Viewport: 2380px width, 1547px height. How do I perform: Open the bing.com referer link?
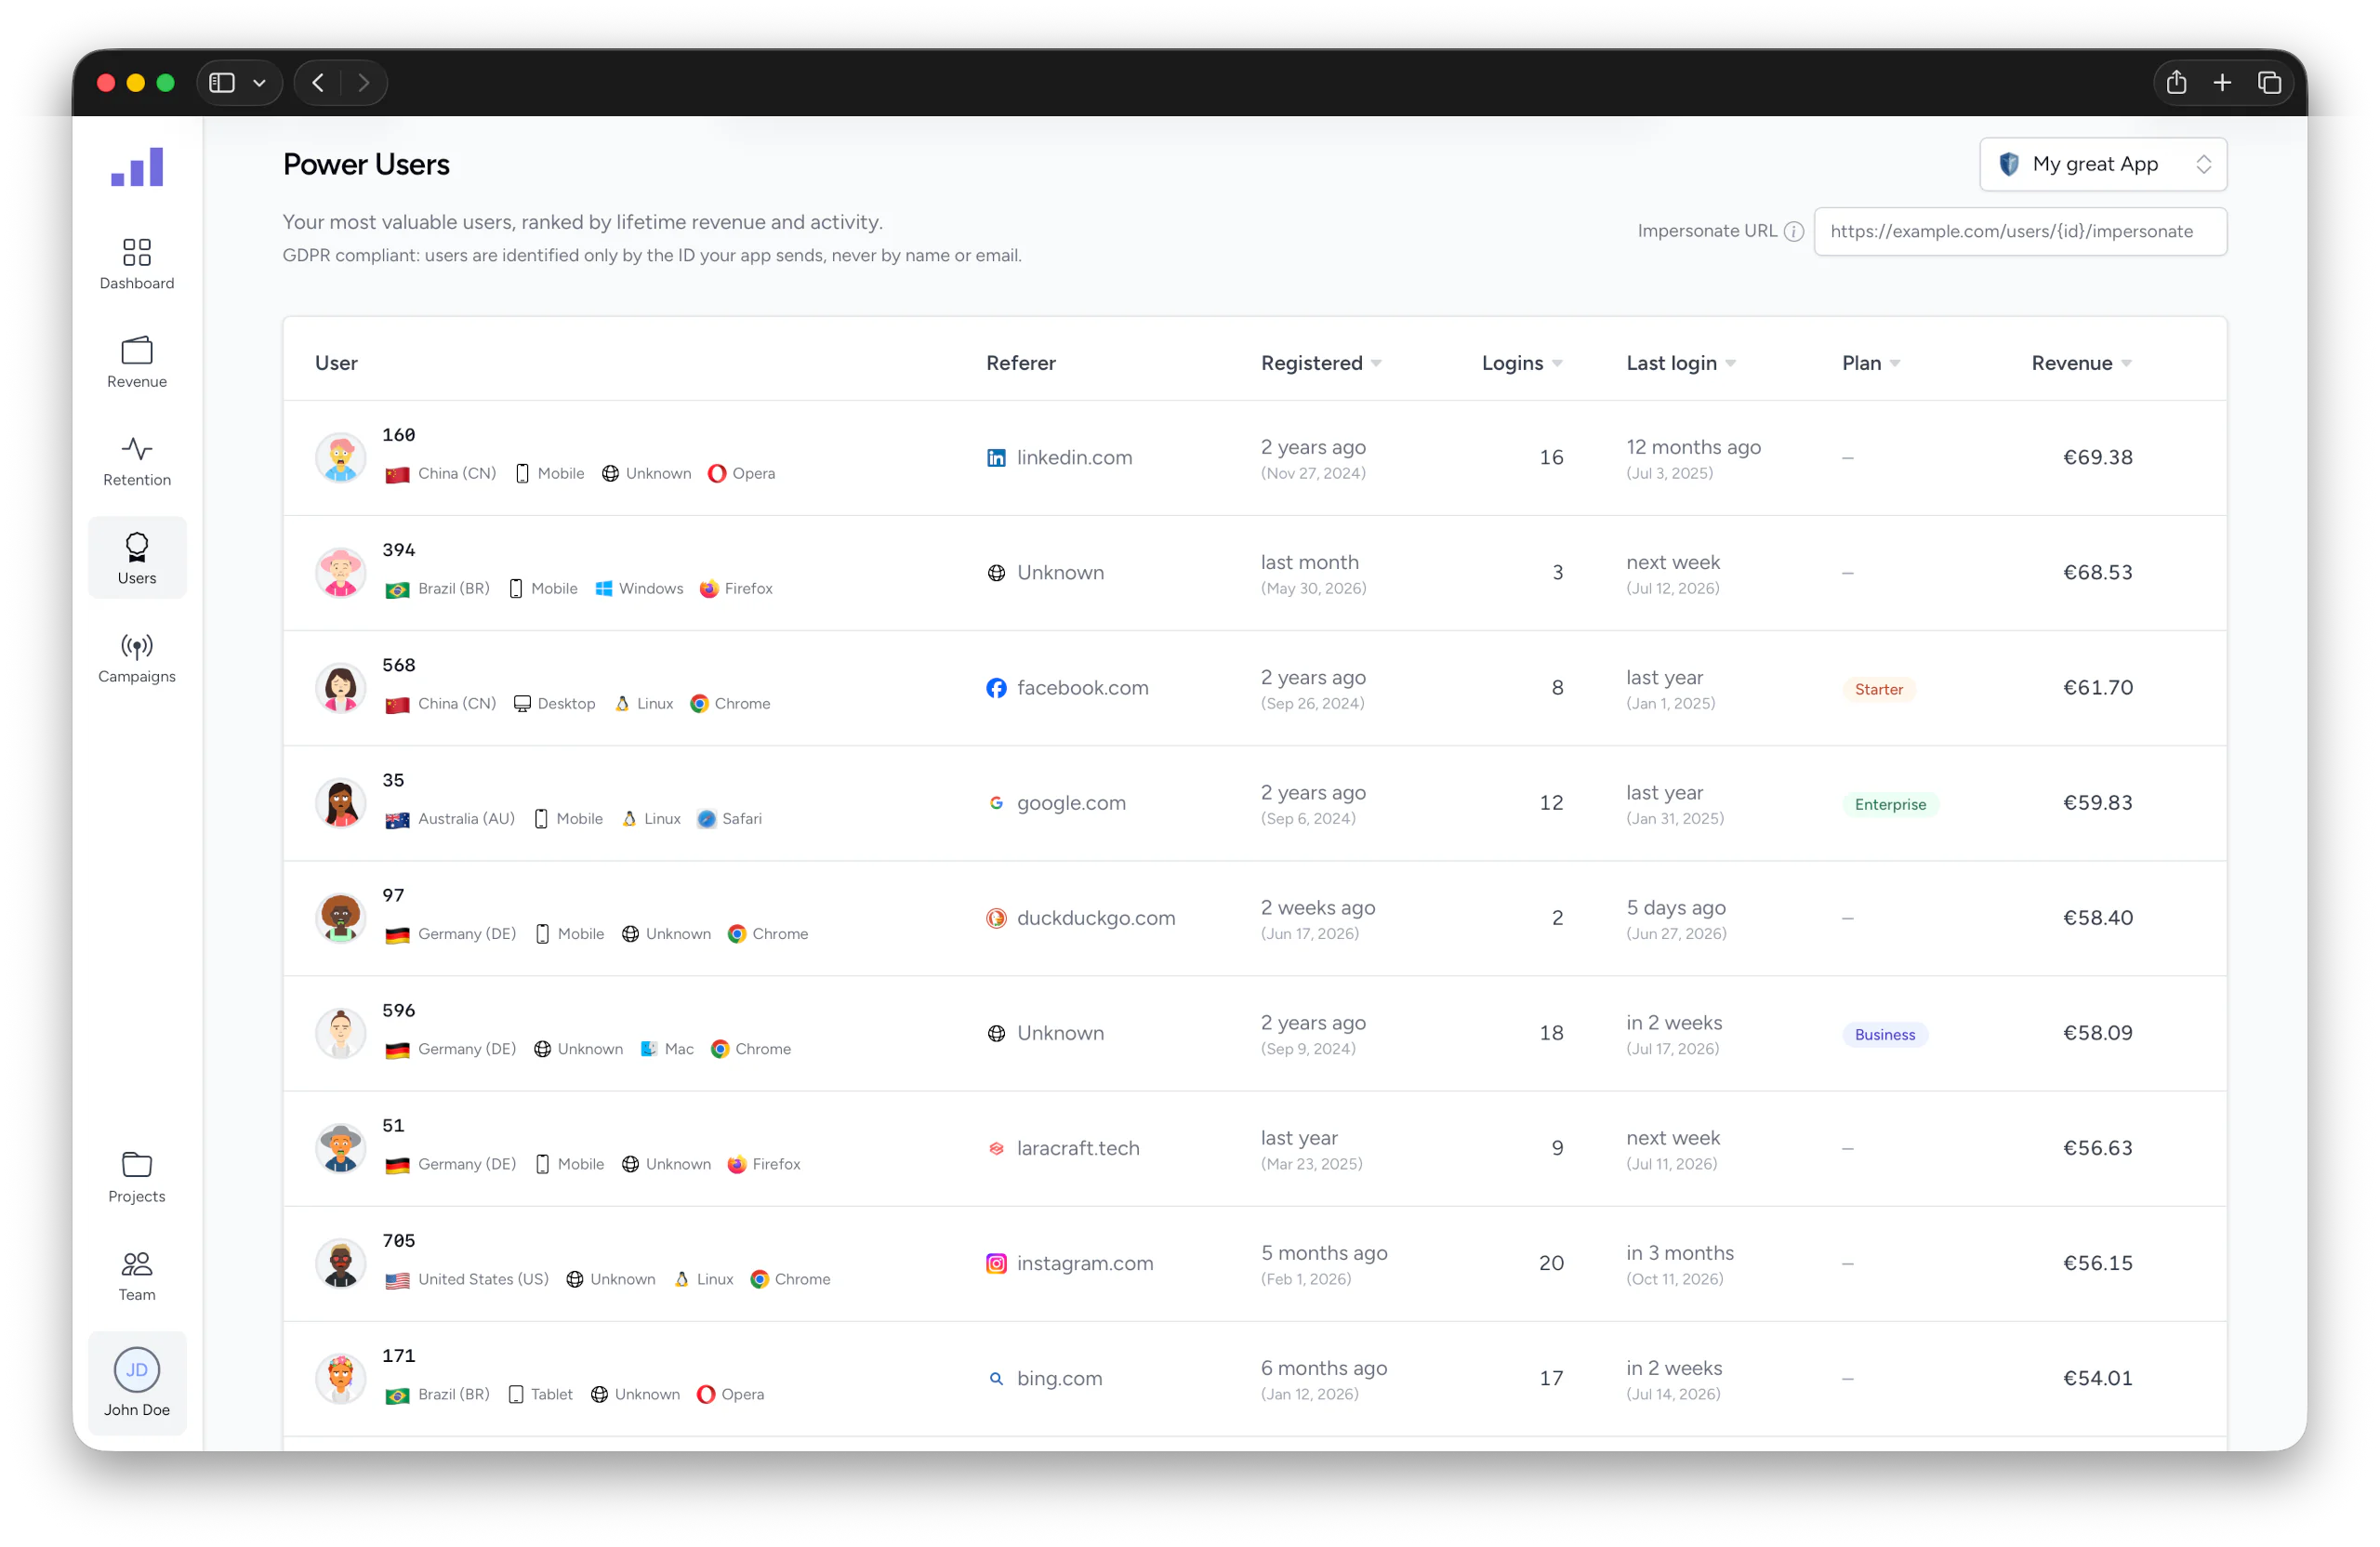click(x=1059, y=1378)
